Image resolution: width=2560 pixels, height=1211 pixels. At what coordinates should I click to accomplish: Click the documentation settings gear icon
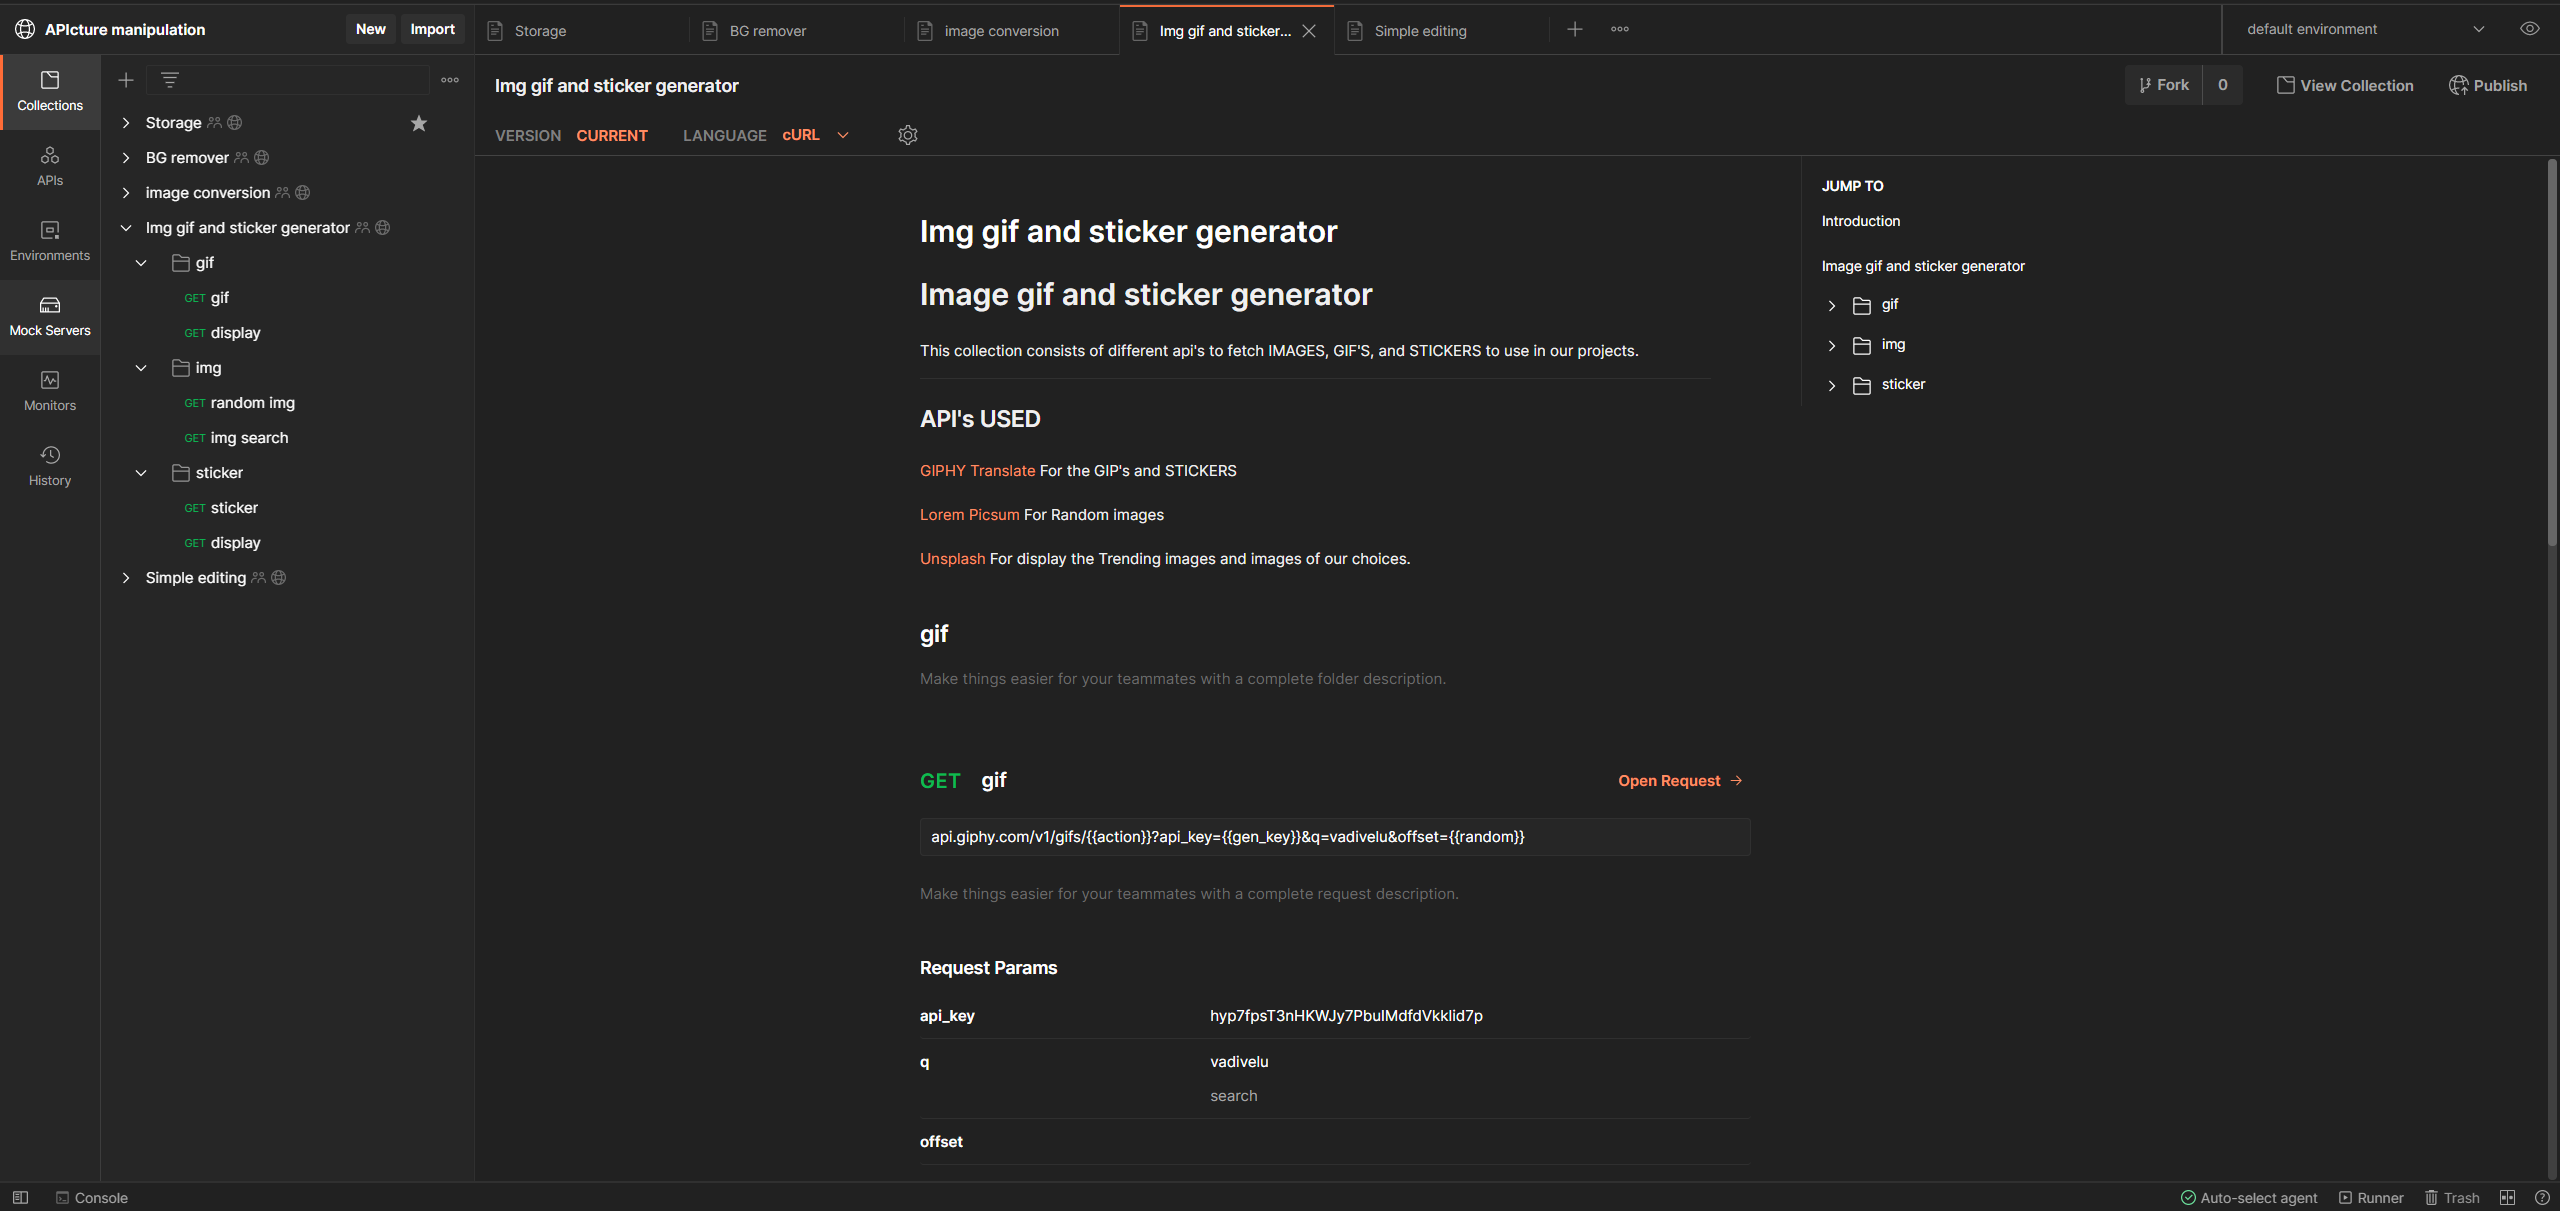[x=907, y=135]
